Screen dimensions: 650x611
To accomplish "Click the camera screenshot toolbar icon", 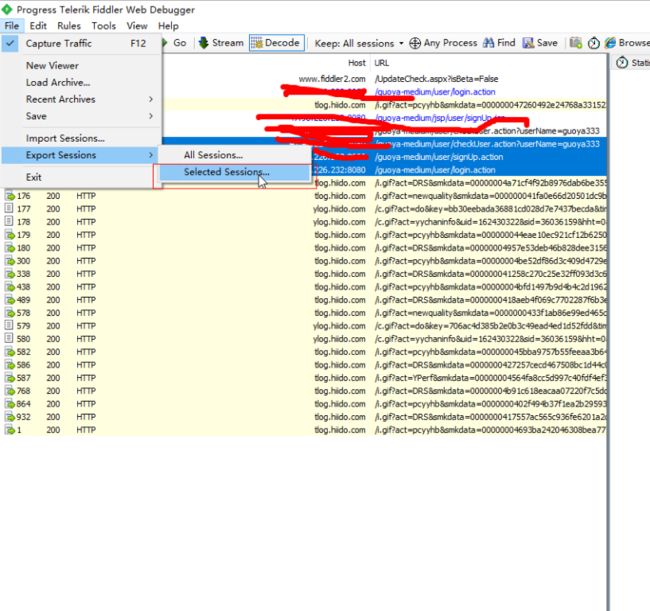I will point(576,43).
